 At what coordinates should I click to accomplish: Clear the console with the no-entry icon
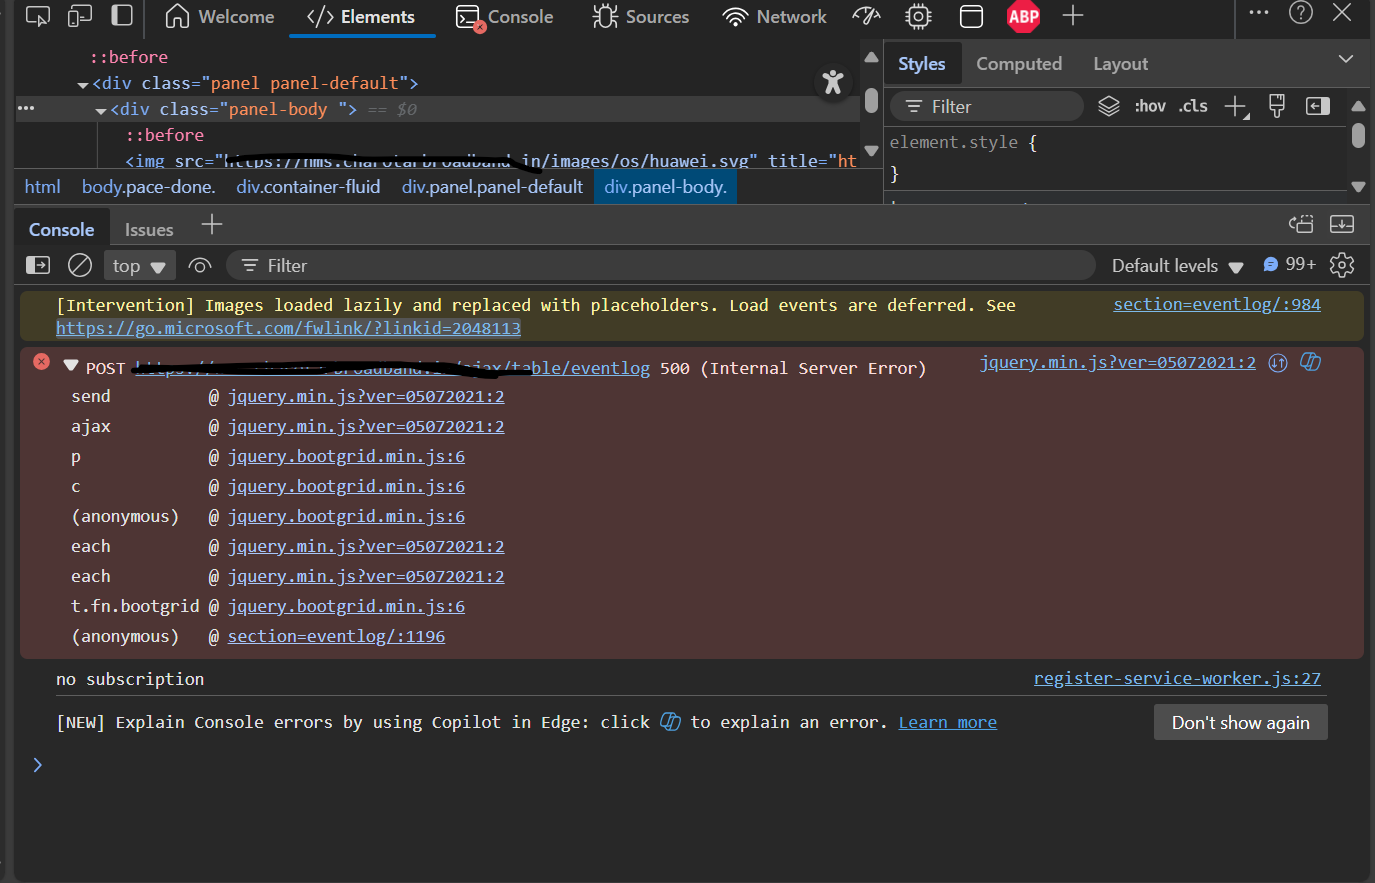(x=79, y=265)
